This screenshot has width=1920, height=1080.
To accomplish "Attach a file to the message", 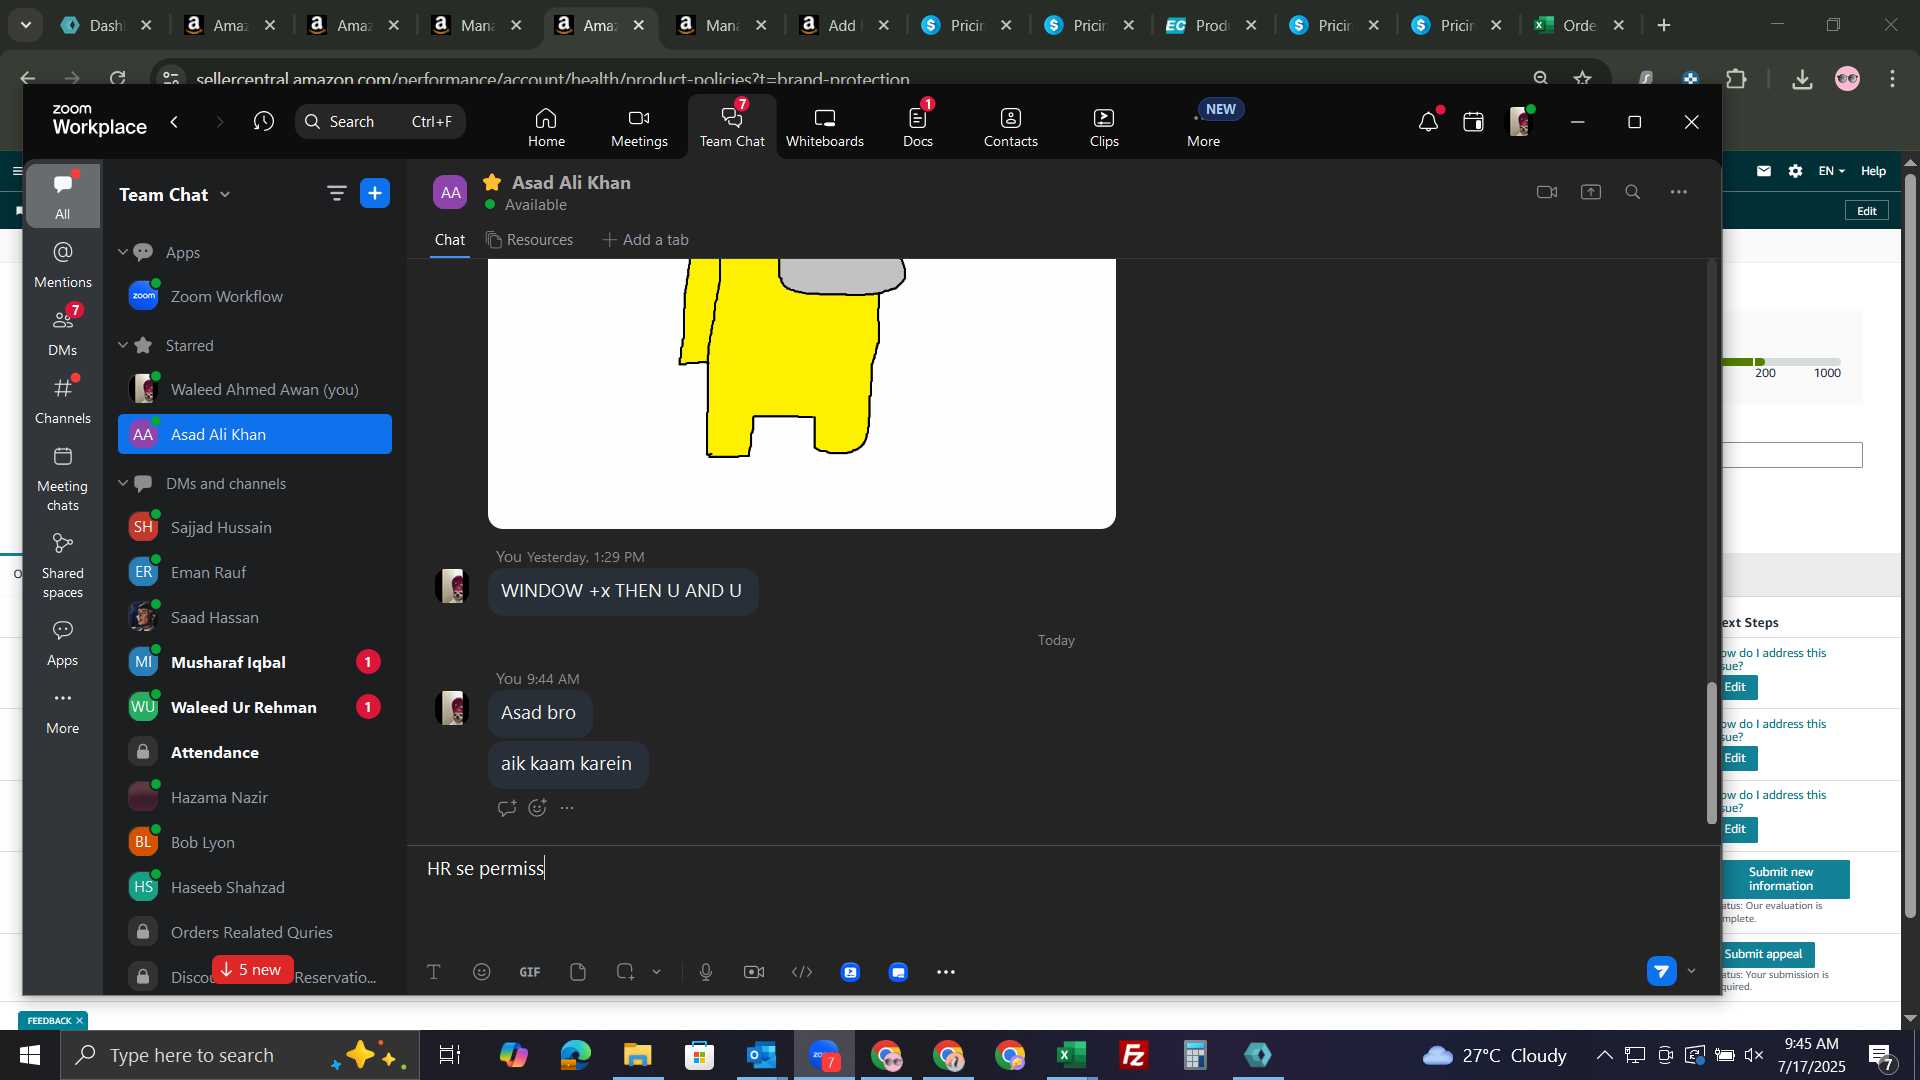I will tap(578, 972).
